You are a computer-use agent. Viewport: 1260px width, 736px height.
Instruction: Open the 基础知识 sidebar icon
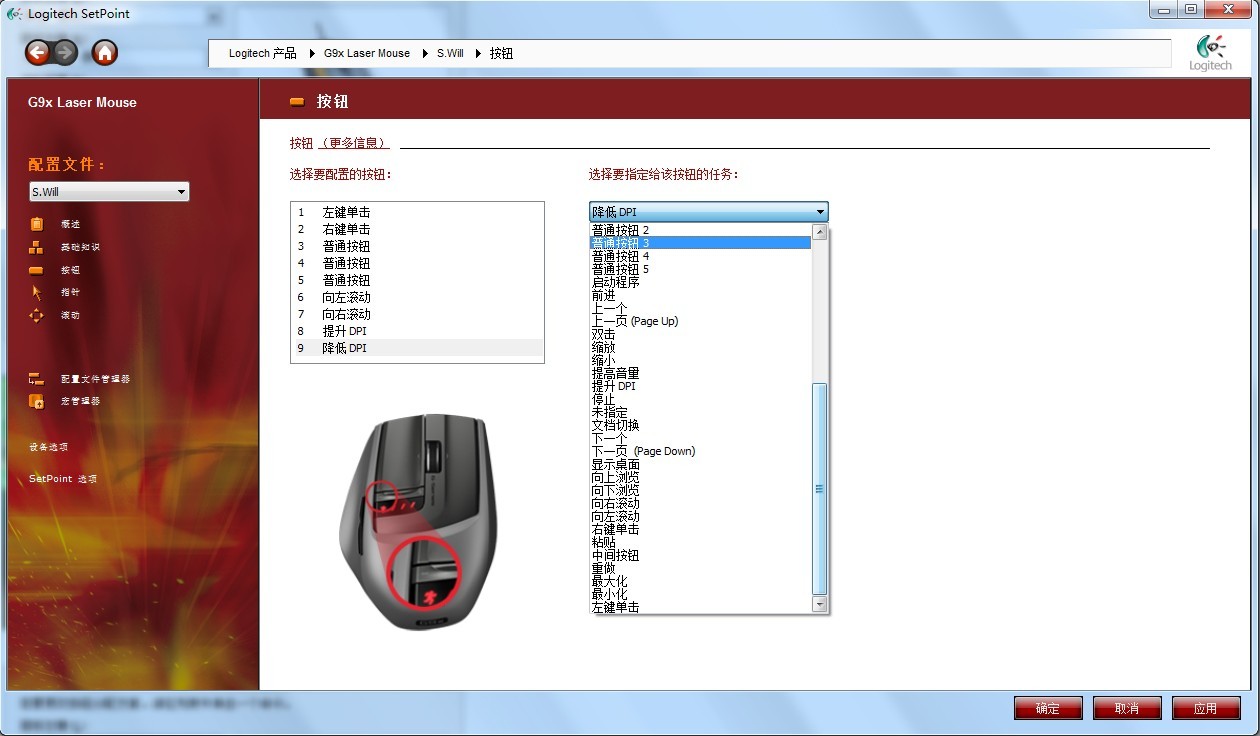(x=37, y=247)
